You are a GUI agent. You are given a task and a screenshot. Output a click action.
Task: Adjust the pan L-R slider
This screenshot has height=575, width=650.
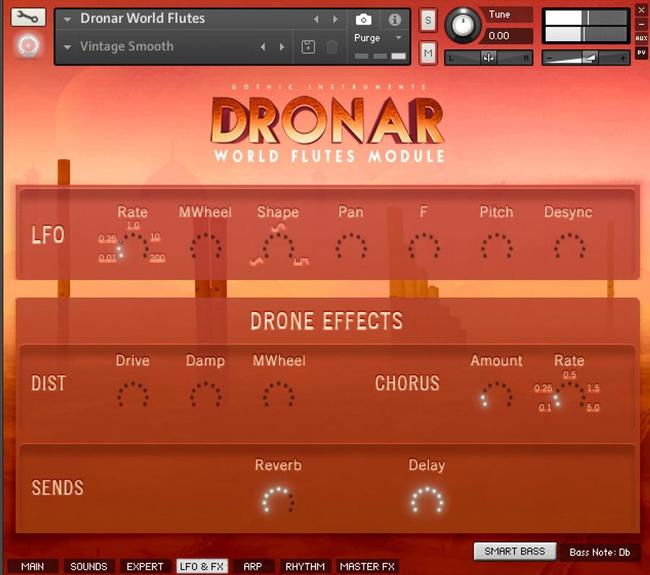(x=488, y=58)
